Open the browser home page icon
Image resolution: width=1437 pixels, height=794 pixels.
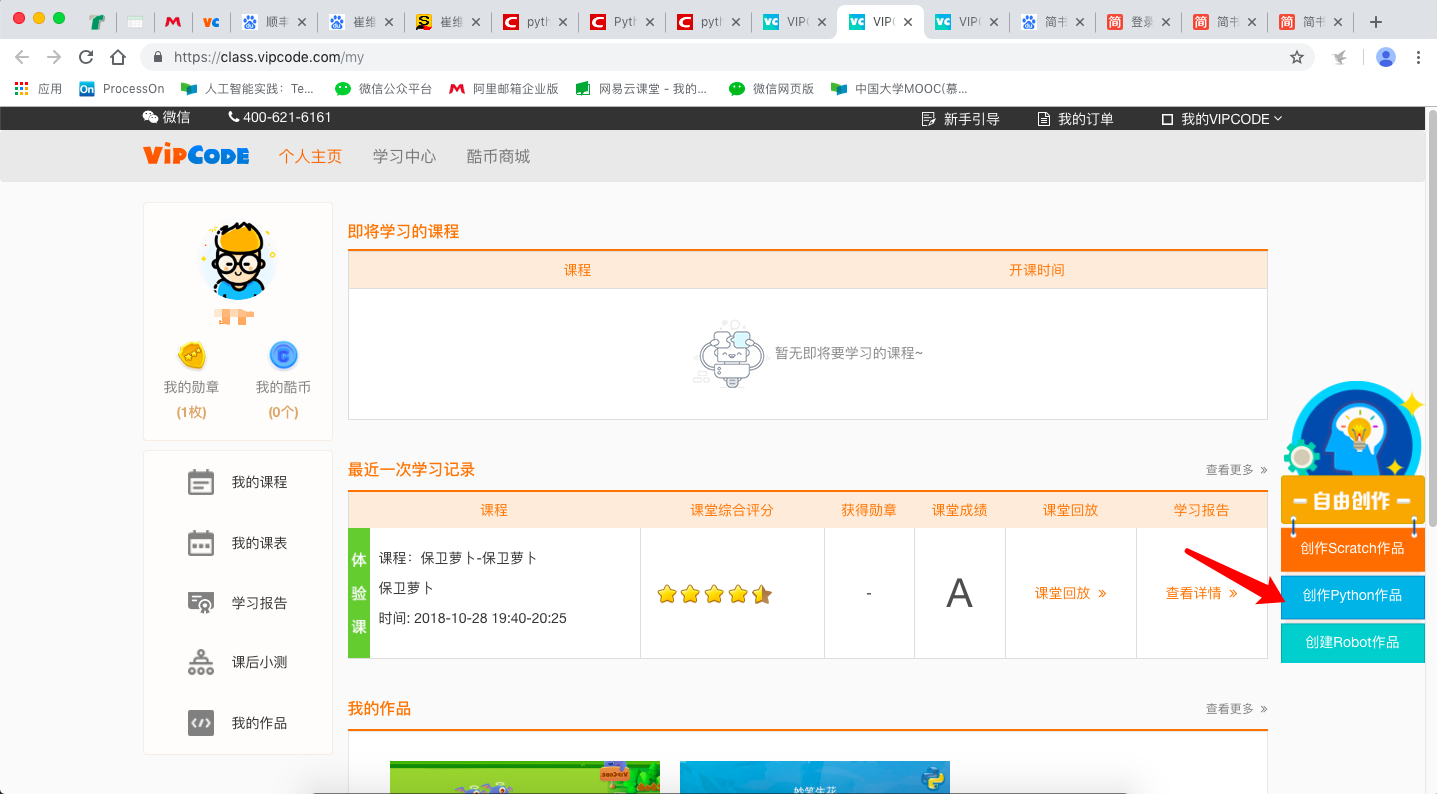pos(118,57)
